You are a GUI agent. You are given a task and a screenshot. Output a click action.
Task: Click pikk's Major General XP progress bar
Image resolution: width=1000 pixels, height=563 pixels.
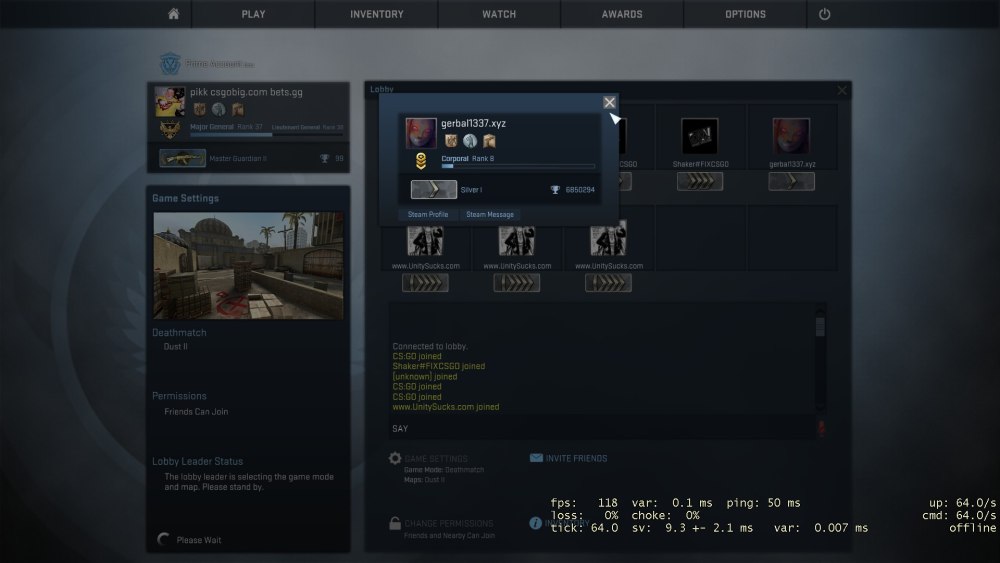pos(267,135)
